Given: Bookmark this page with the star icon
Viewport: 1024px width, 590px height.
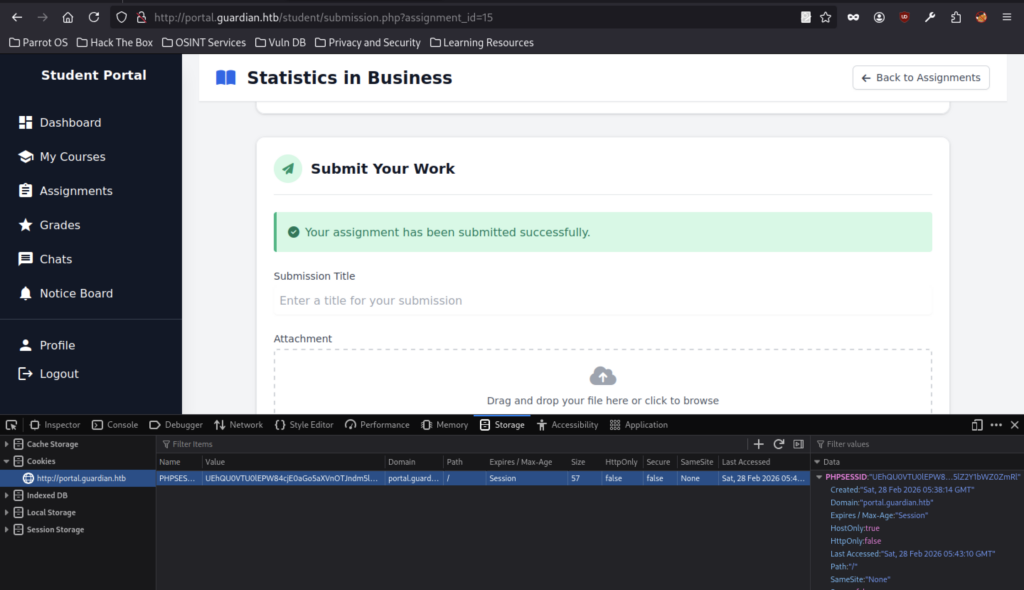Looking at the screenshot, I should [x=825, y=17].
